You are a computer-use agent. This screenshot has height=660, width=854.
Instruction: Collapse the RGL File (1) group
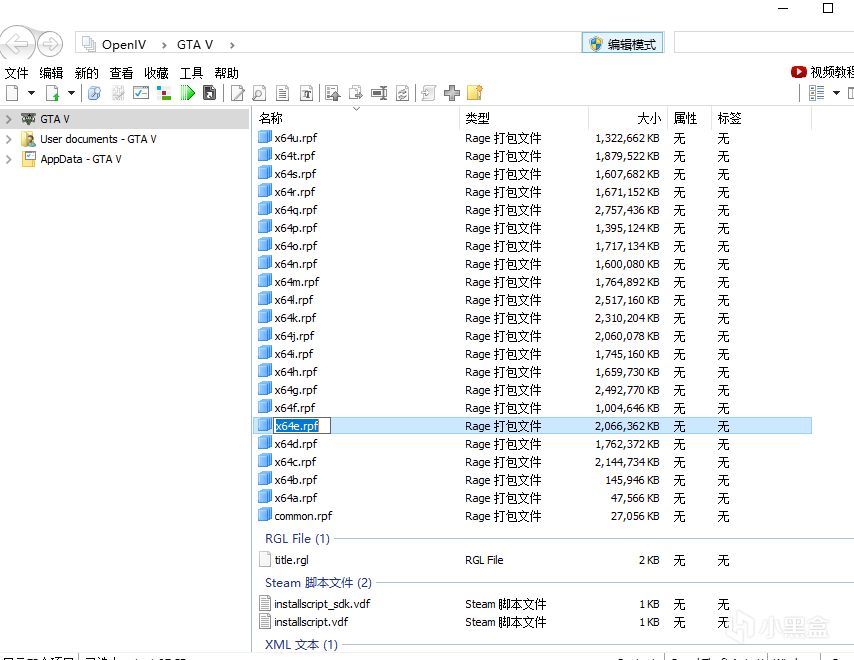tap(297, 539)
